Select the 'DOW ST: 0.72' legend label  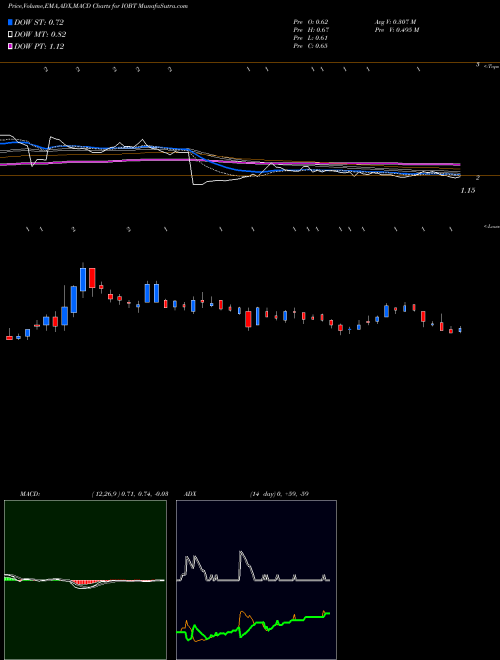tap(39, 22)
